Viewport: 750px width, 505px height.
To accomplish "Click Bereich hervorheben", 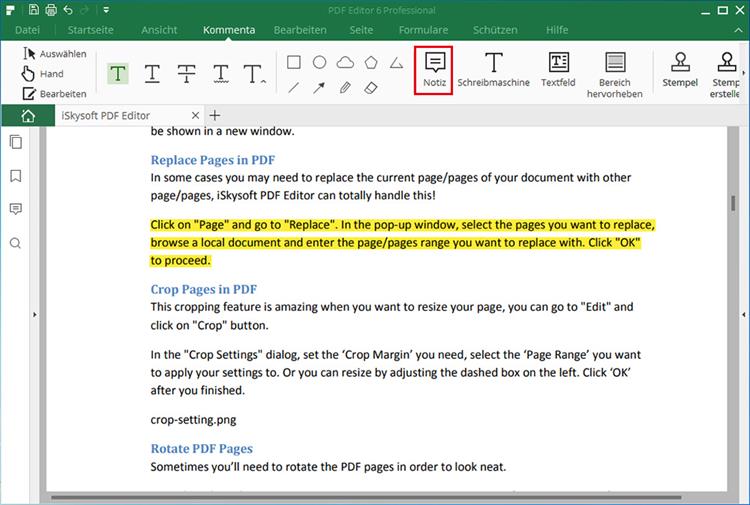I will 615,75.
